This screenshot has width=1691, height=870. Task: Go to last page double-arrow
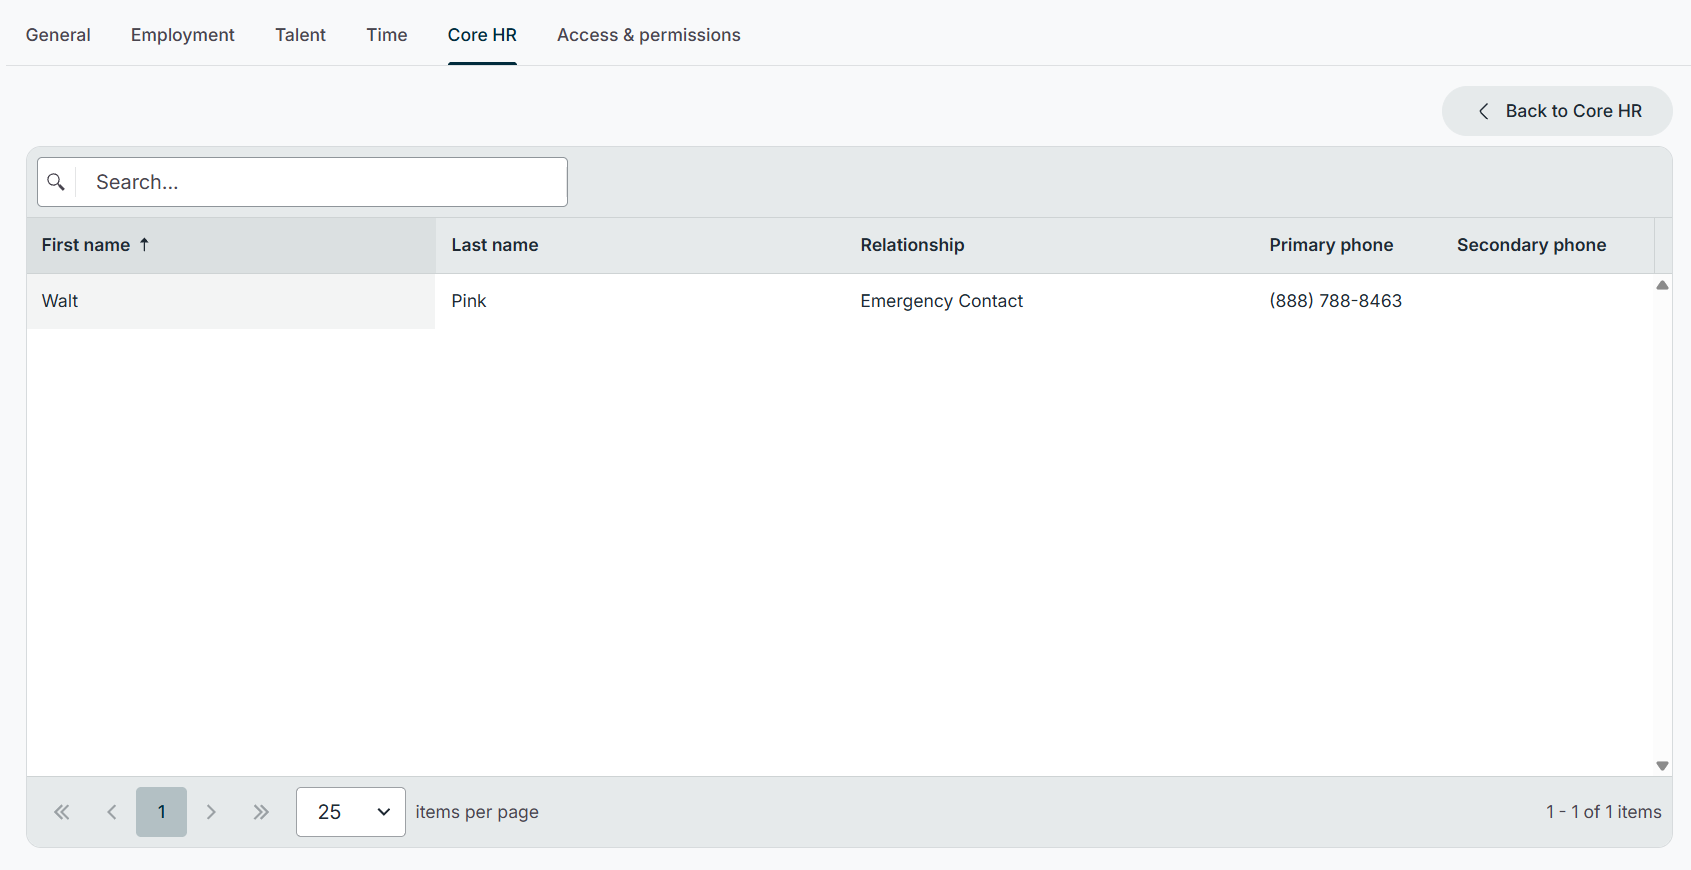pos(261,812)
